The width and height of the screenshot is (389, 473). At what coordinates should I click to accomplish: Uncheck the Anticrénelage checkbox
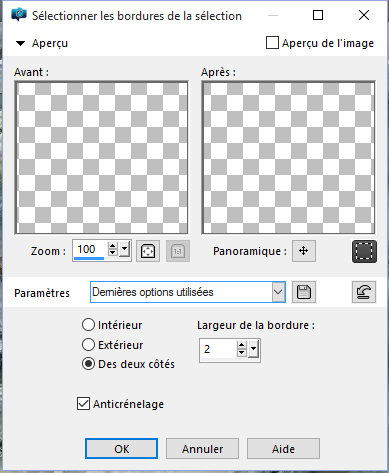(83, 404)
